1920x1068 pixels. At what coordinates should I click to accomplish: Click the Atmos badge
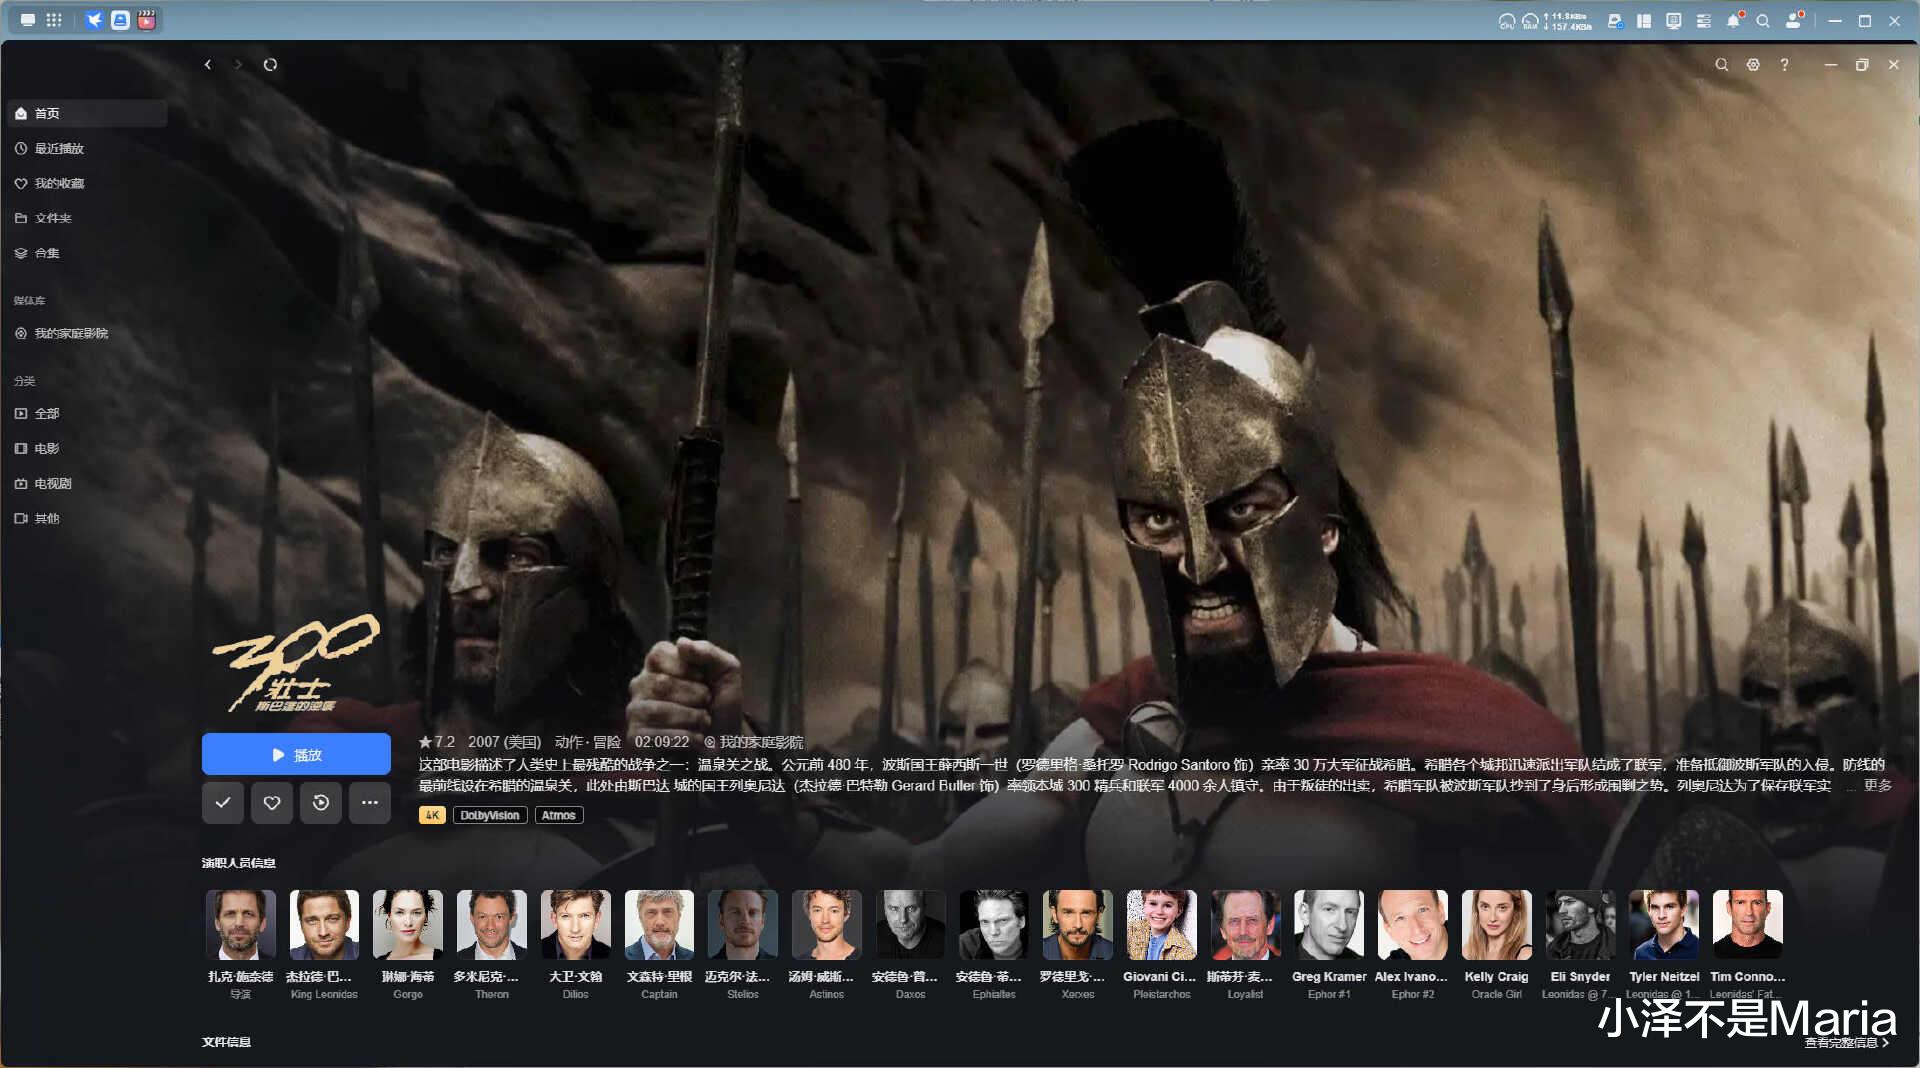[559, 815]
